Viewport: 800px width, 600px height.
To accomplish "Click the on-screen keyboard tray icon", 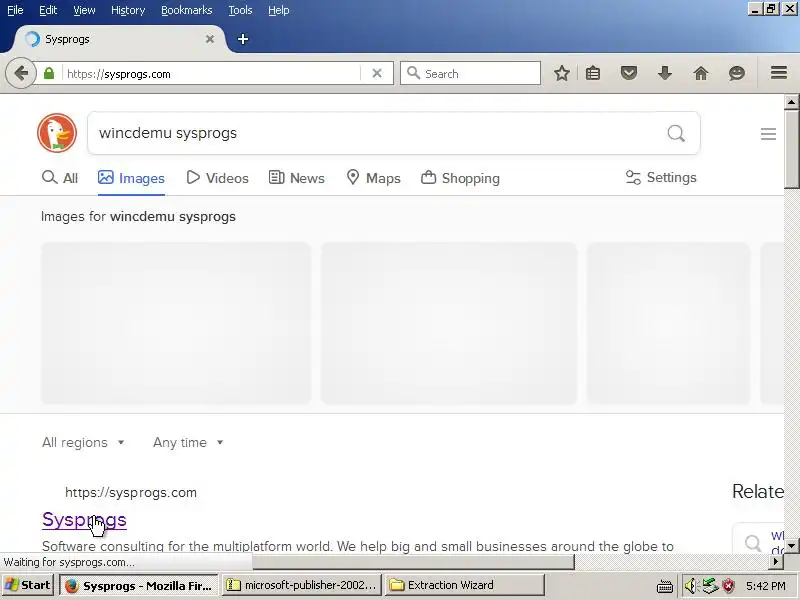I will 664,586.
